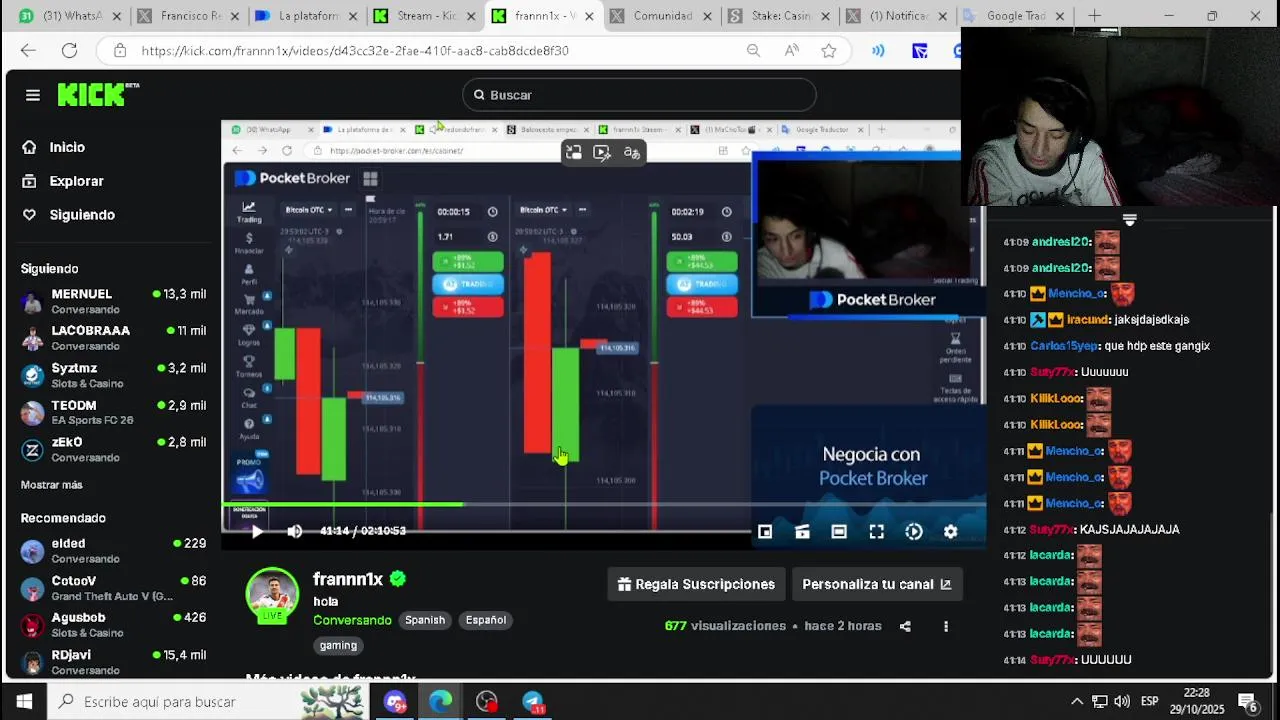
Task: Click the translate overlay icon on video
Action: click(632, 152)
